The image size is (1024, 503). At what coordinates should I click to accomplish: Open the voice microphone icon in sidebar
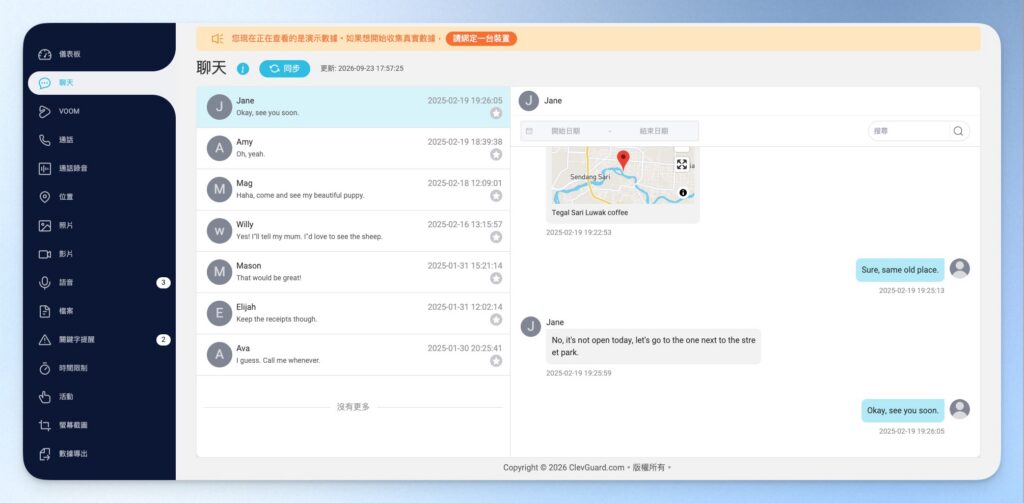pyautogui.click(x=44, y=283)
